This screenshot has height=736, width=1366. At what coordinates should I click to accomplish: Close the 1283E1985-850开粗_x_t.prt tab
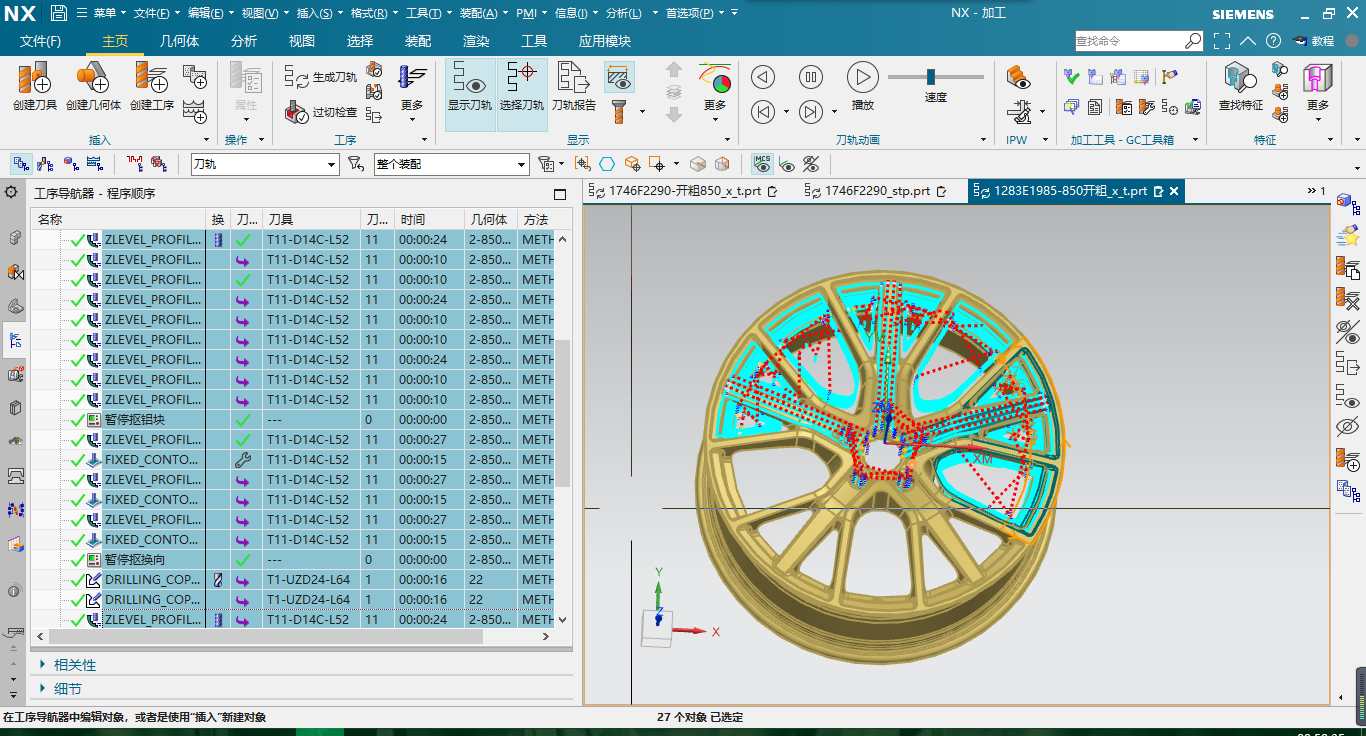pos(1175,191)
